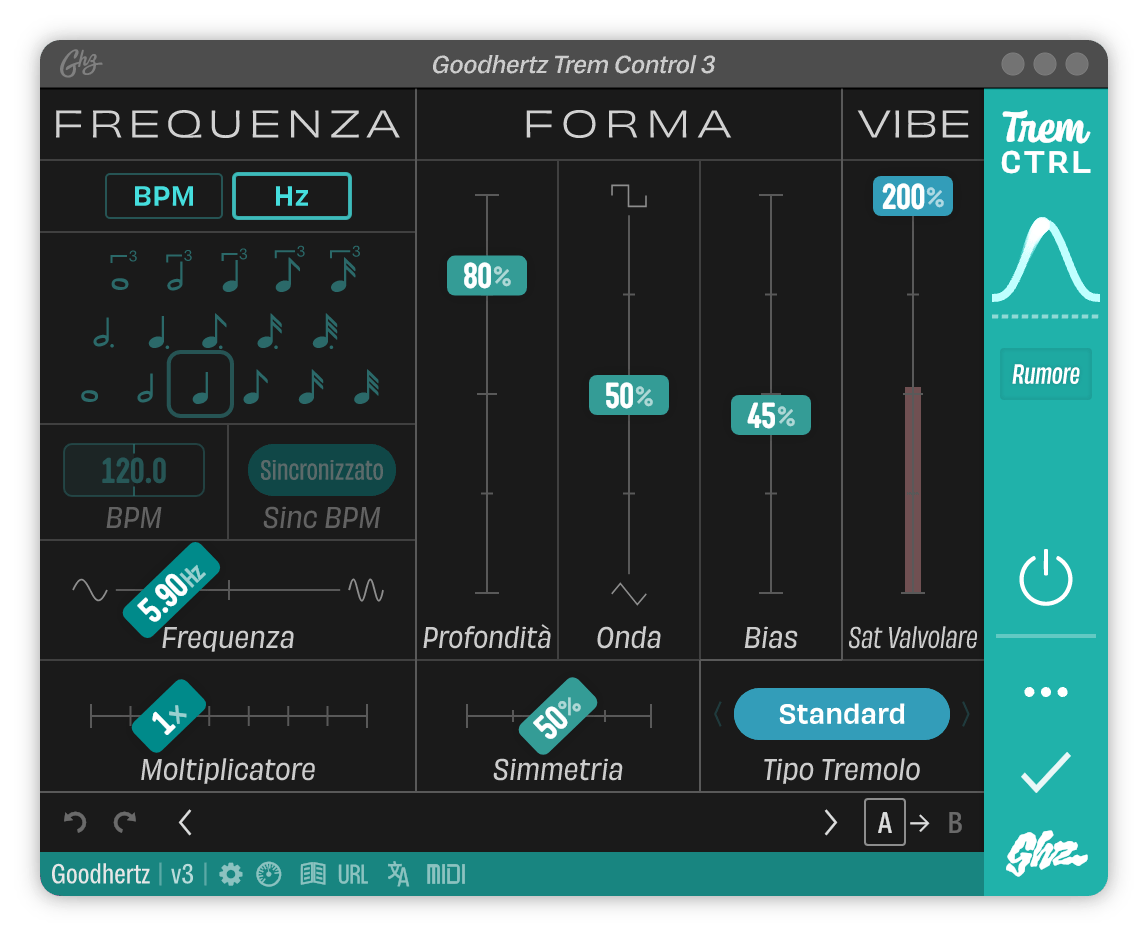This screenshot has width=1148, height=936.
Task: Switch frequency mode to BPM
Action: 164,196
